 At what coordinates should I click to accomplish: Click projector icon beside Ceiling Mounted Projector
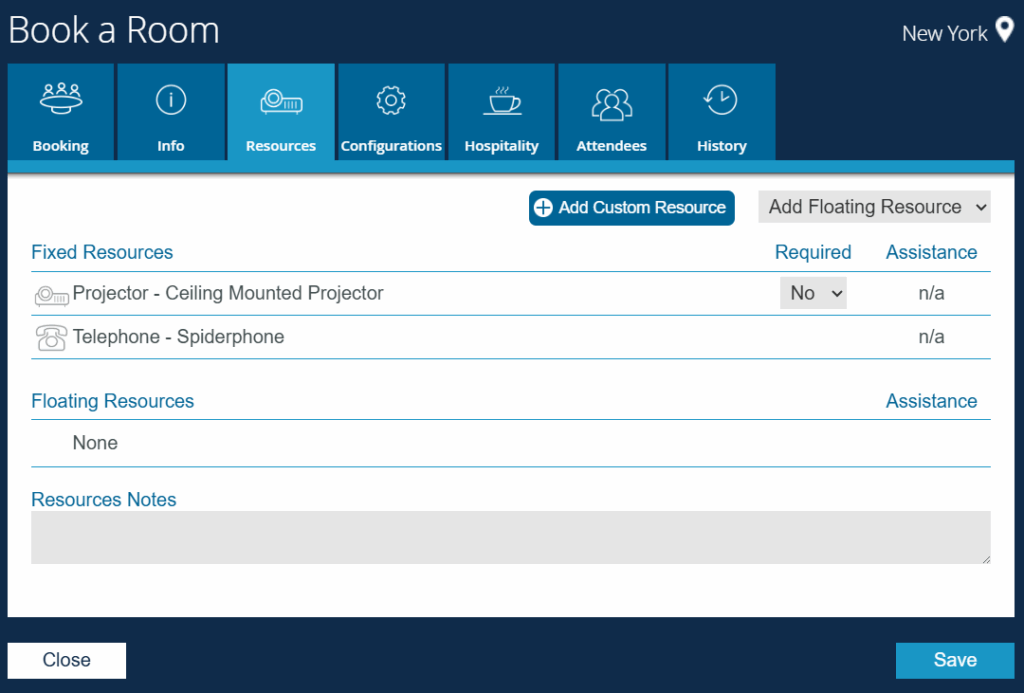pos(51,294)
